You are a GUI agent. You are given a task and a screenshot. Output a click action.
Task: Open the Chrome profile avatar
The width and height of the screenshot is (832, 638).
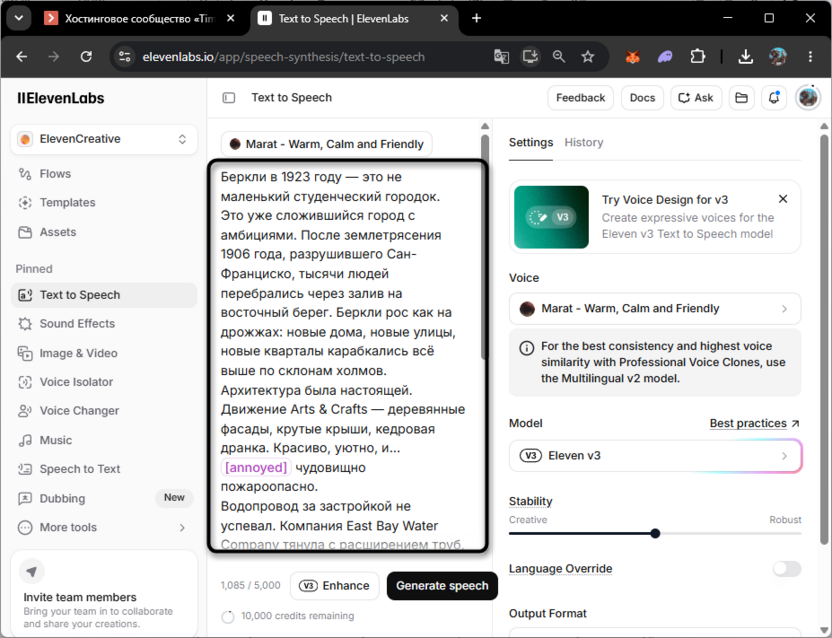(x=778, y=56)
